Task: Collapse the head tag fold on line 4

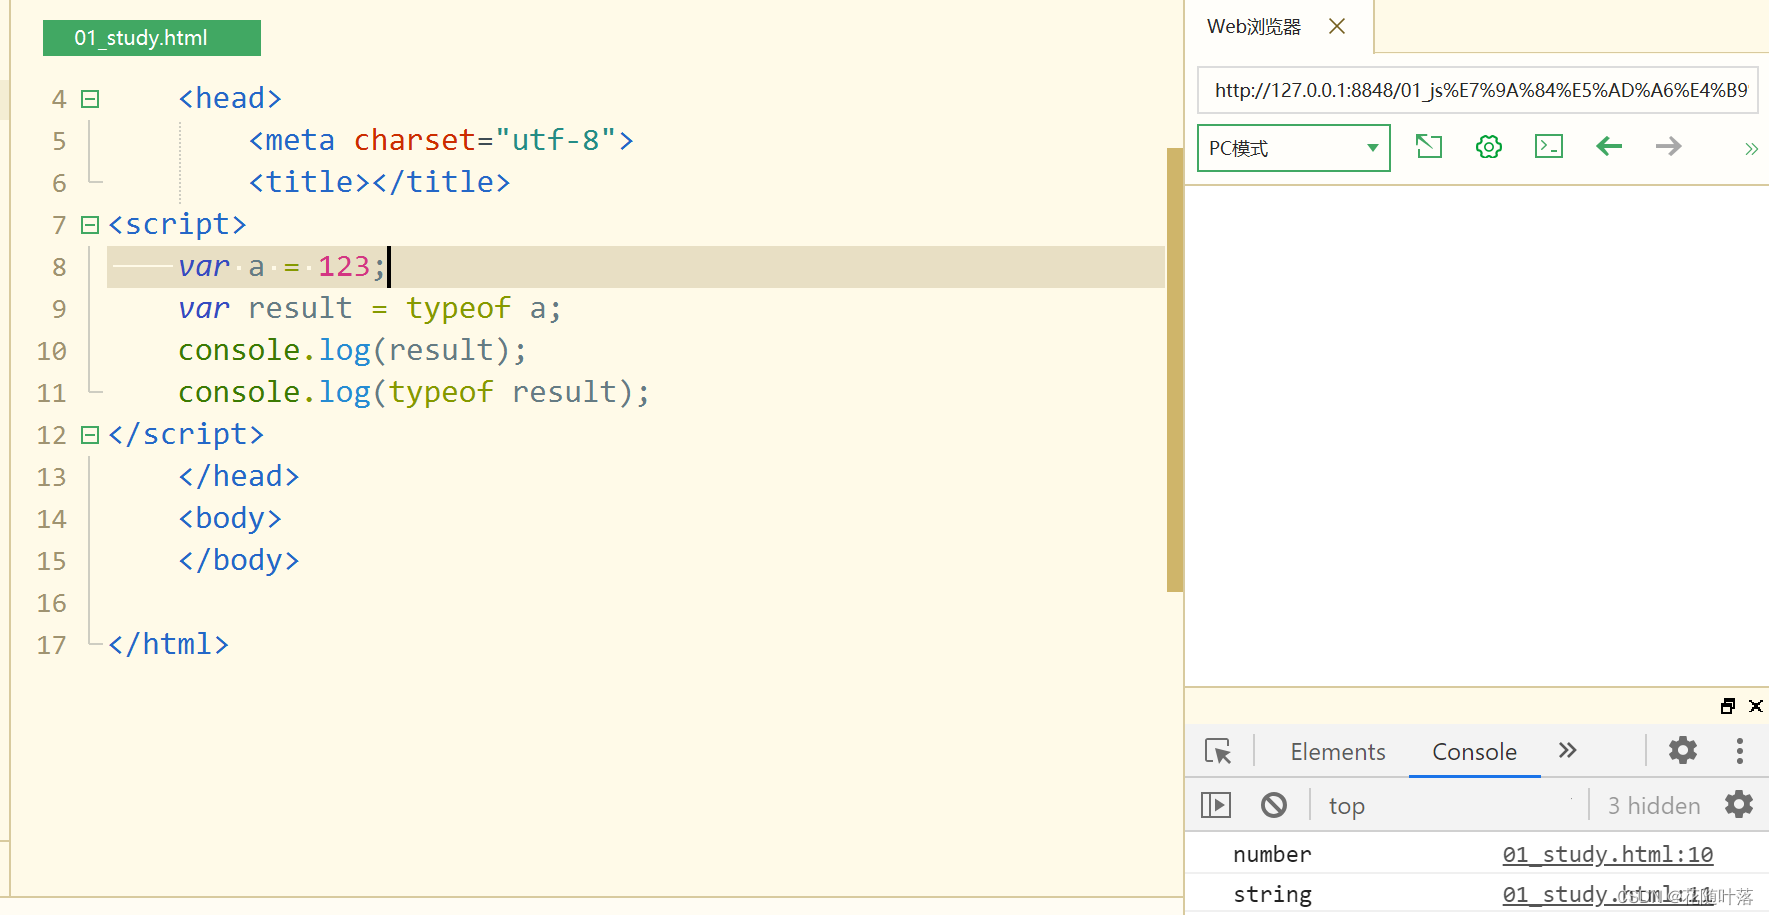Action: (x=90, y=99)
